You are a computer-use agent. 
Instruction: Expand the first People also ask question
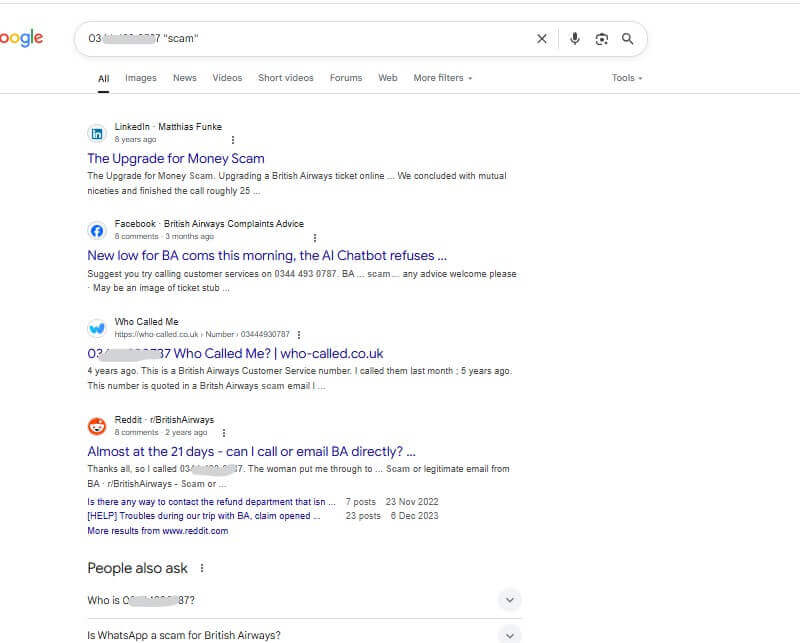click(x=304, y=600)
